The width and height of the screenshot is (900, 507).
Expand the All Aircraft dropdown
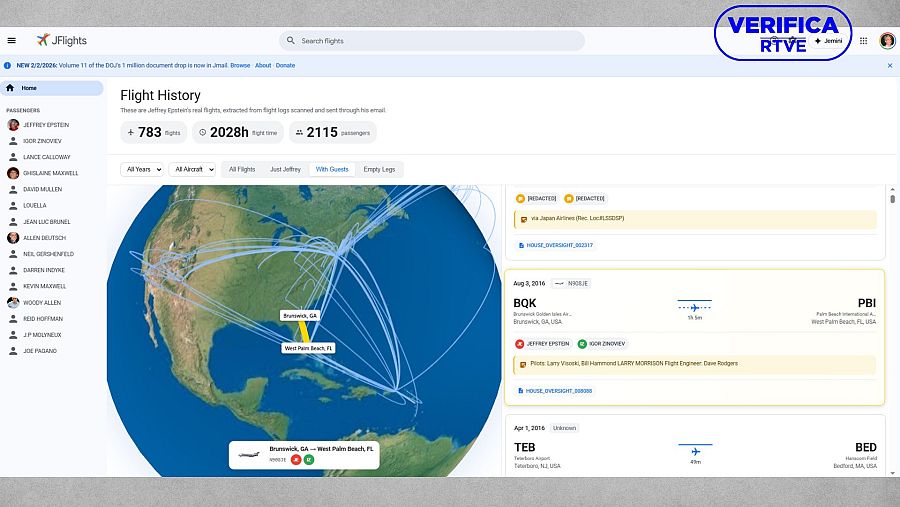tap(192, 170)
